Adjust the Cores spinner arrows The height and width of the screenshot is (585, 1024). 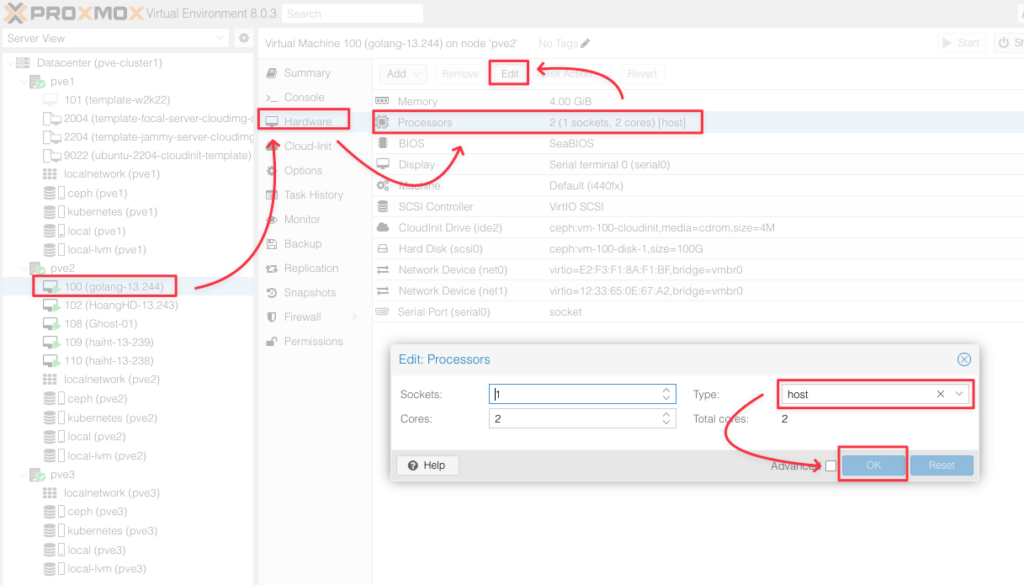666,419
